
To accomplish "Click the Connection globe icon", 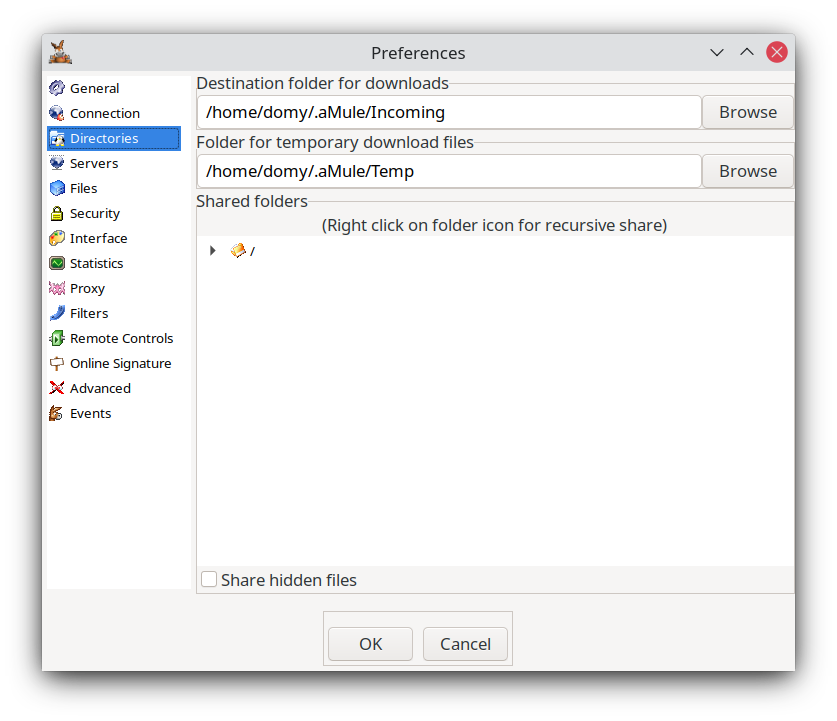I will click(x=57, y=113).
